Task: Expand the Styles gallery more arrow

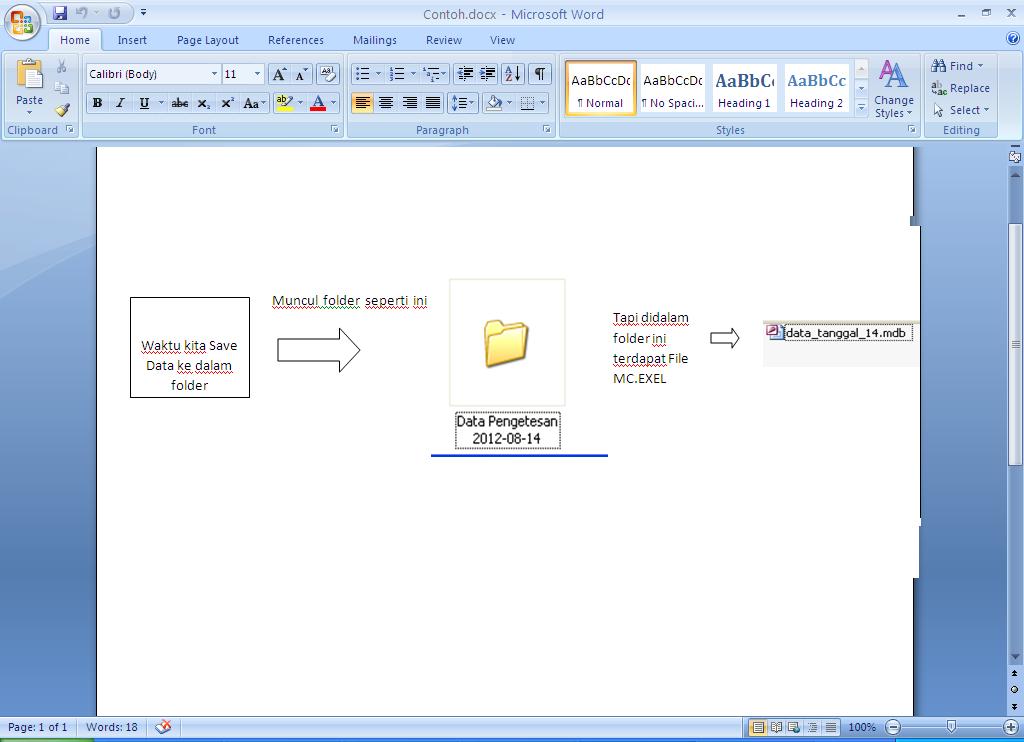Action: click(x=861, y=110)
